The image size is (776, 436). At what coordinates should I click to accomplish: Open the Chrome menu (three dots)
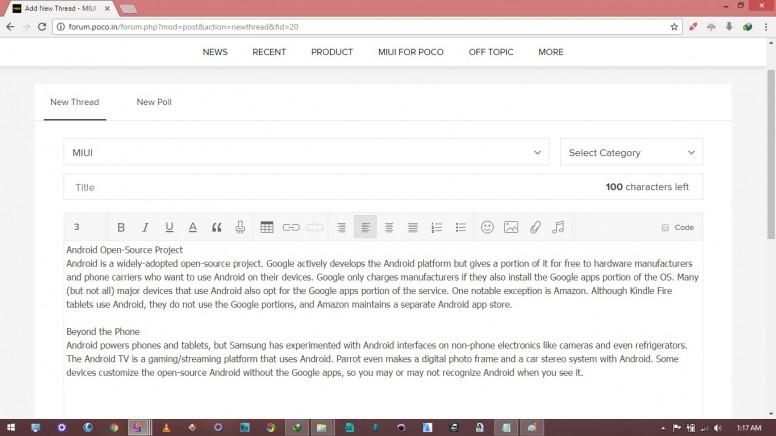click(766, 27)
